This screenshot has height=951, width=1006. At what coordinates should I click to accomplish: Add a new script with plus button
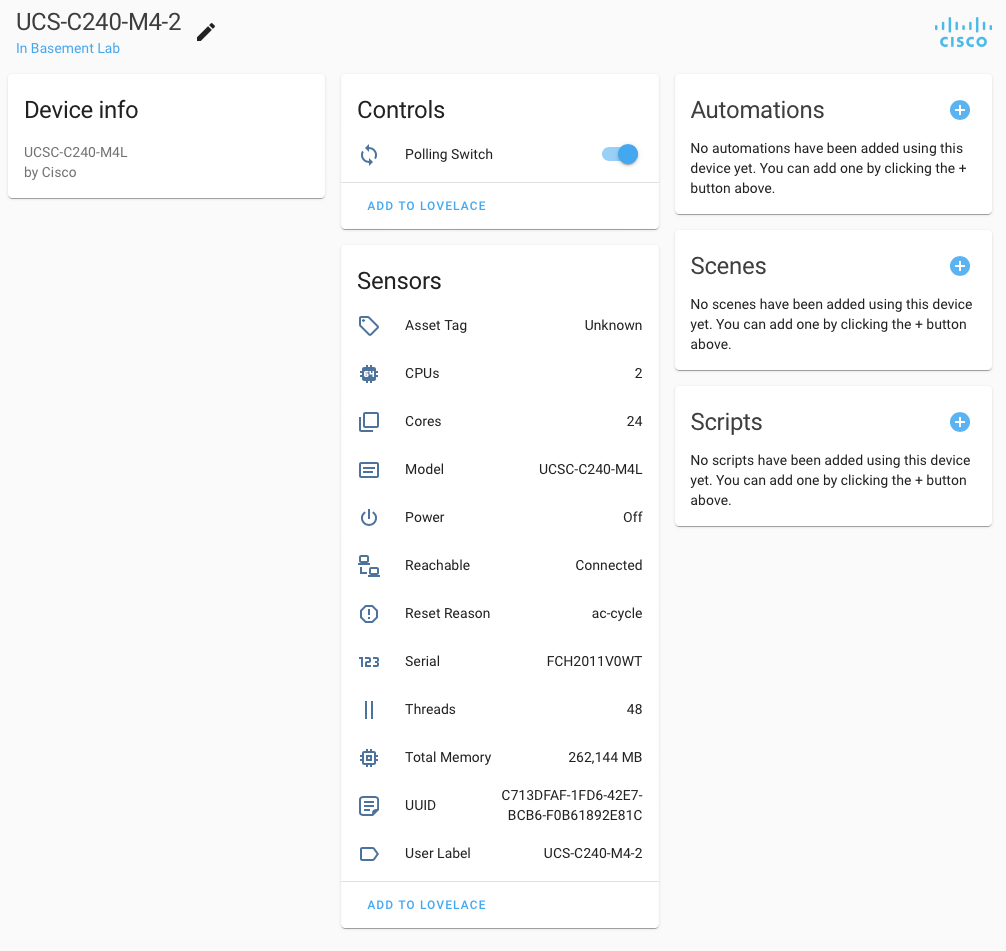[x=960, y=422]
